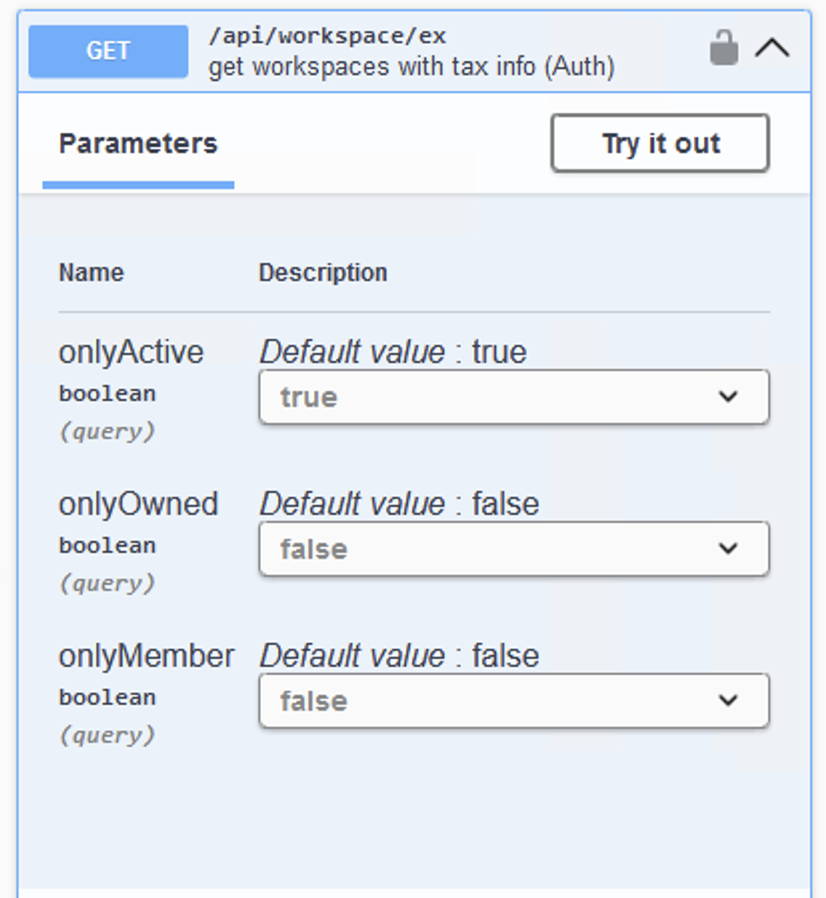
Task: Click 'Default value : false' above onlyMember dropdown
Action: pos(399,656)
